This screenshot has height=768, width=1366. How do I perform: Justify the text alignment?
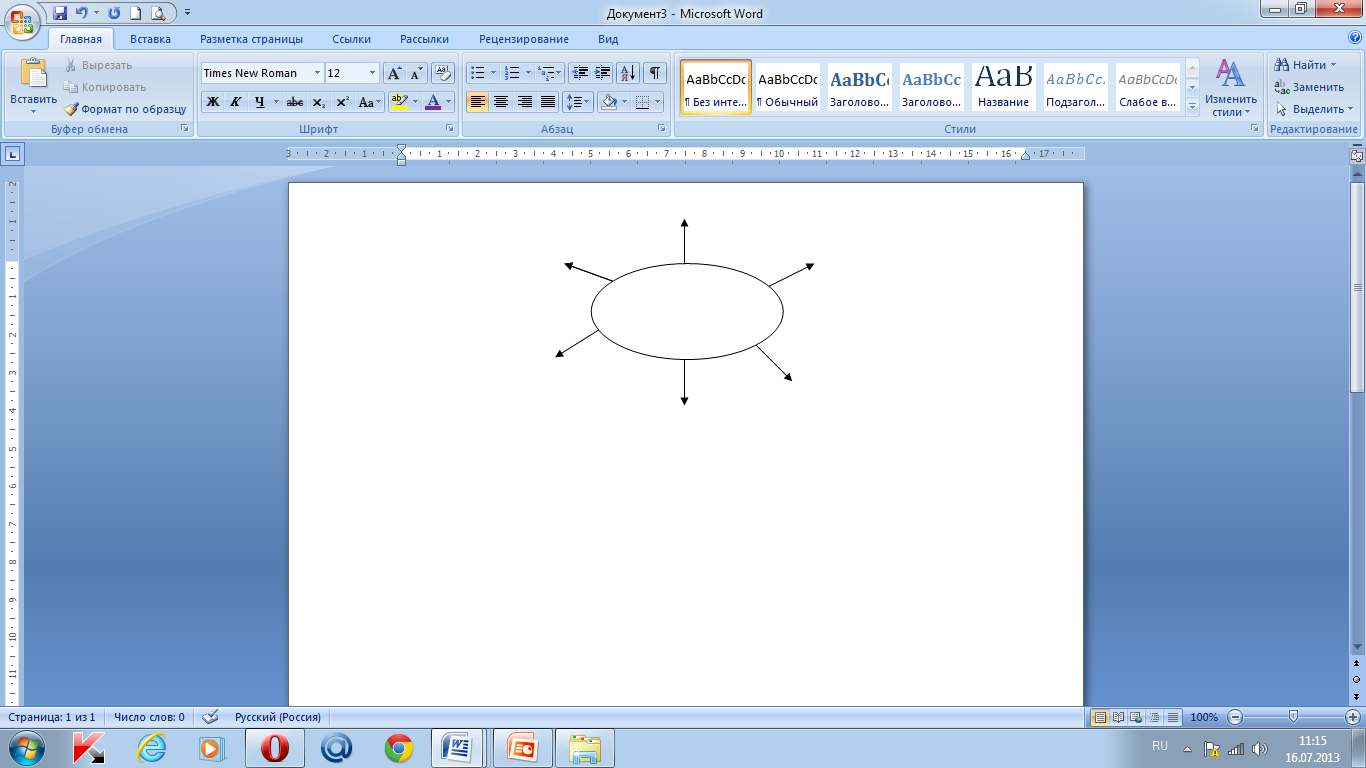(548, 102)
